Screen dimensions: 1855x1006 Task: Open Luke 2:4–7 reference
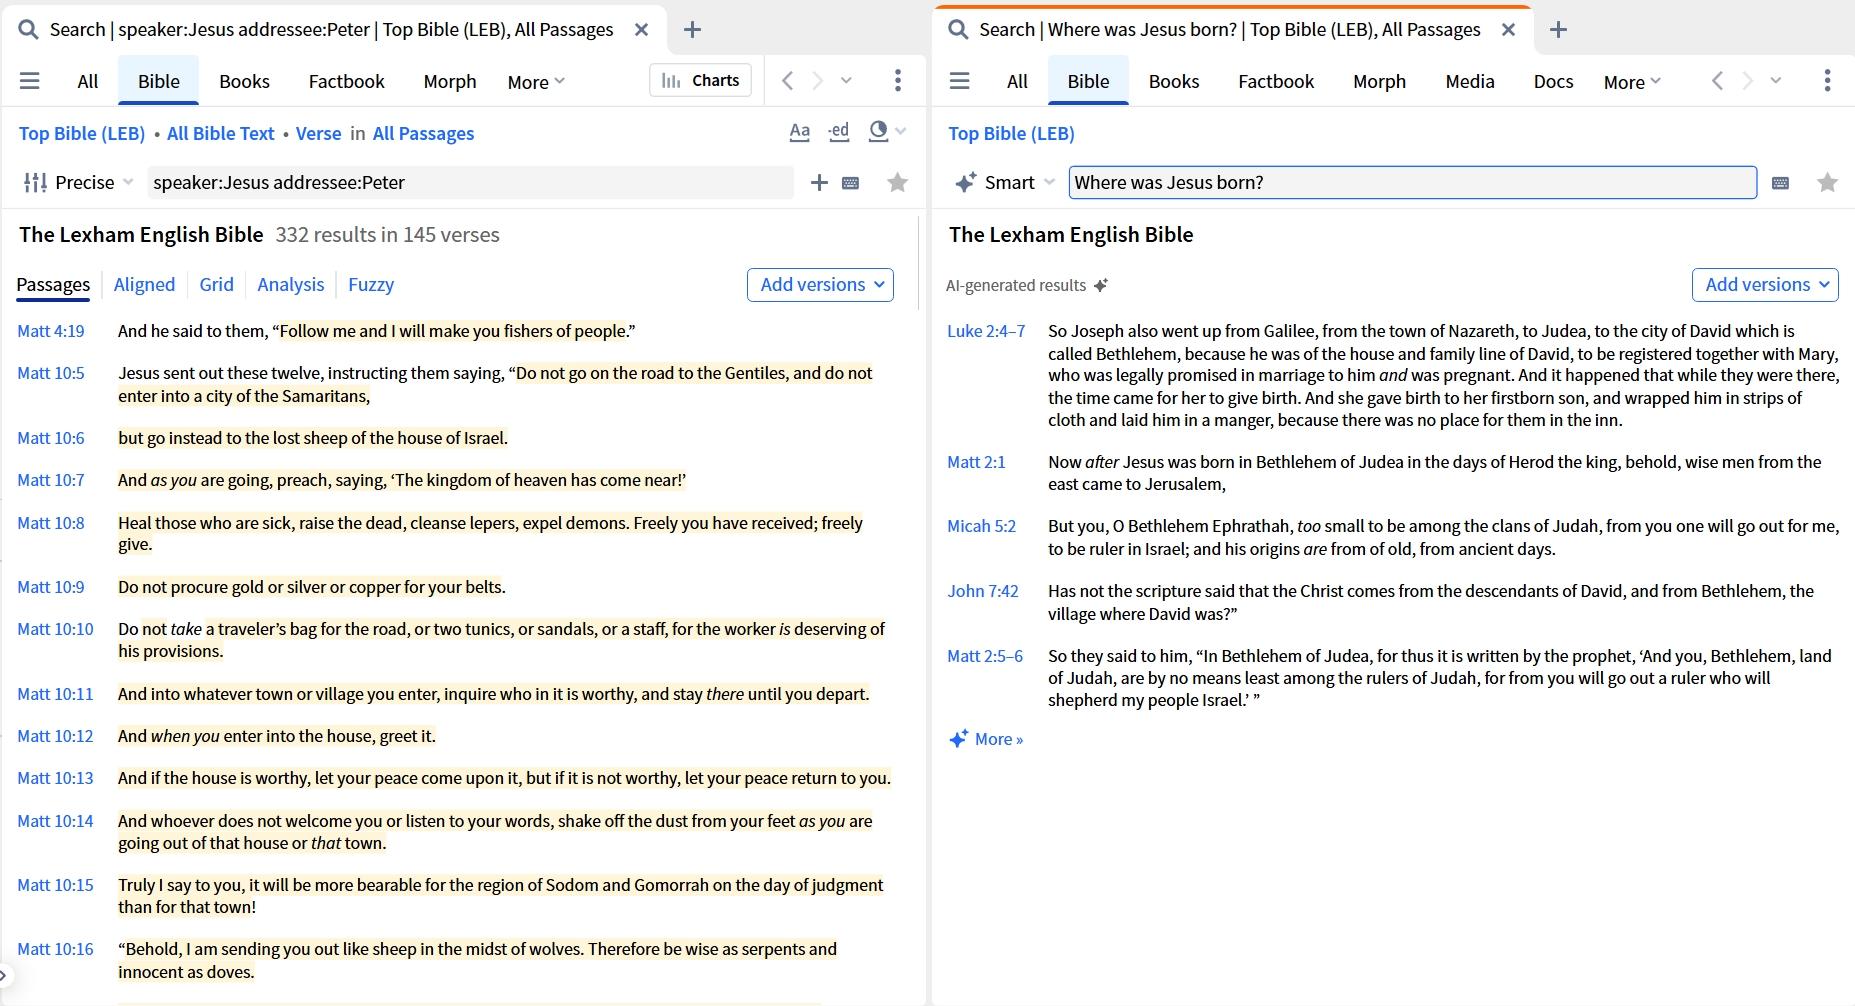point(987,331)
